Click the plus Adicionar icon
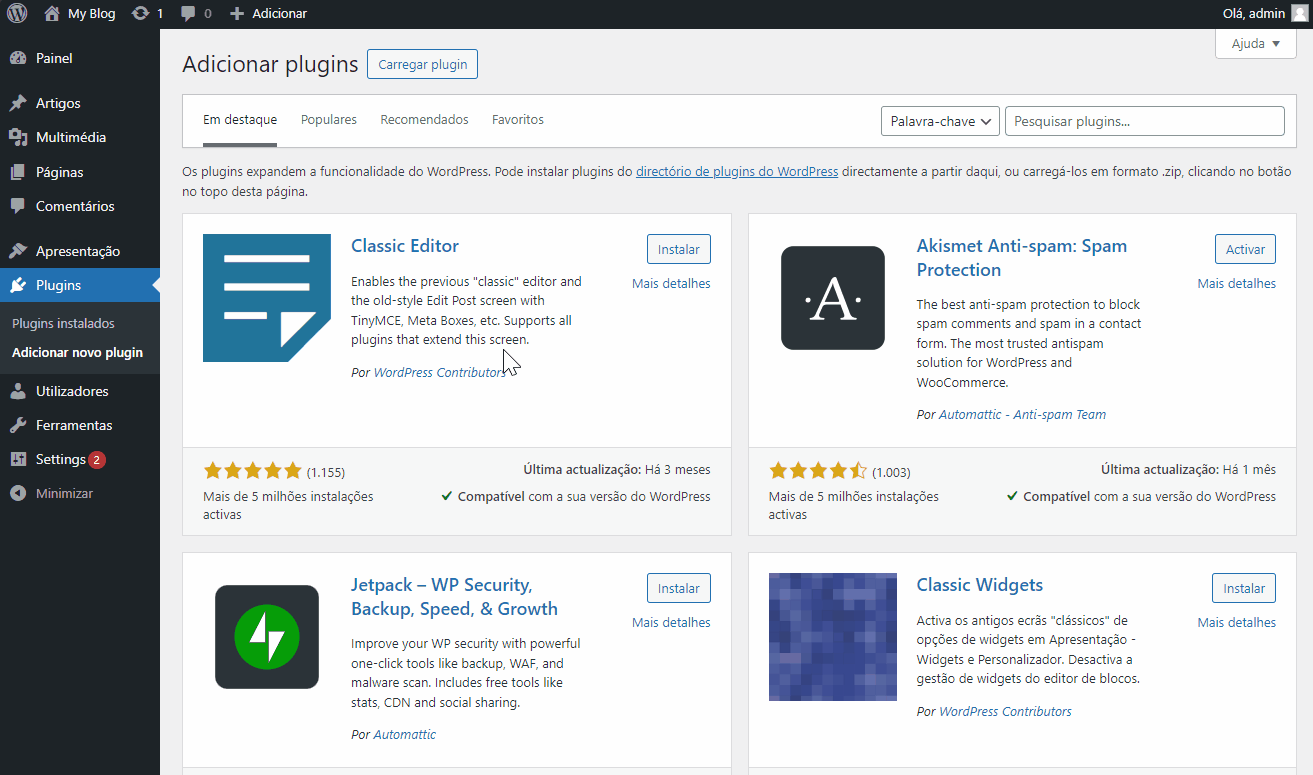Image resolution: width=1313 pixels, height=775 pixels. [x=237, y=14]
